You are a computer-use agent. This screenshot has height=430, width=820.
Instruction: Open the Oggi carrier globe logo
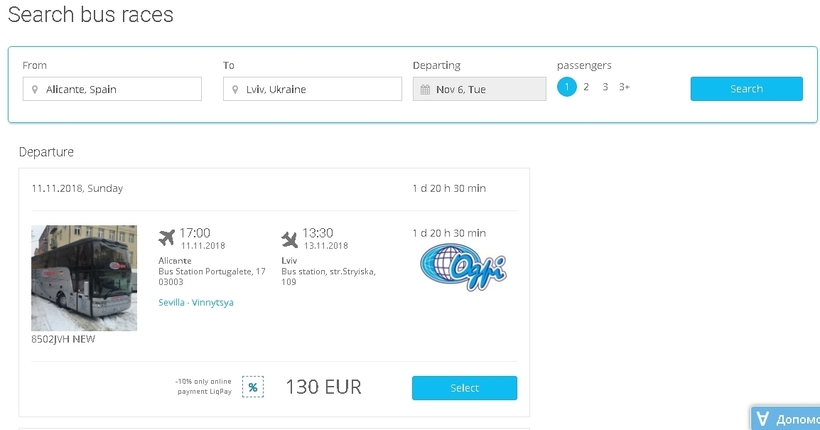click(x=463, y=267)
